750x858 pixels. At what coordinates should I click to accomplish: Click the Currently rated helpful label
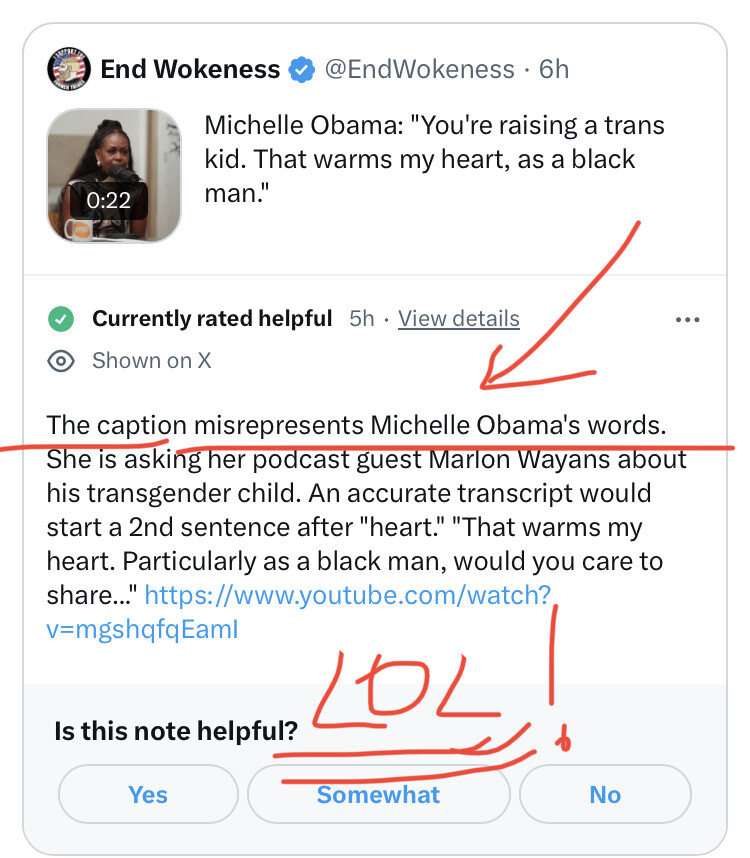pos(212,319)
